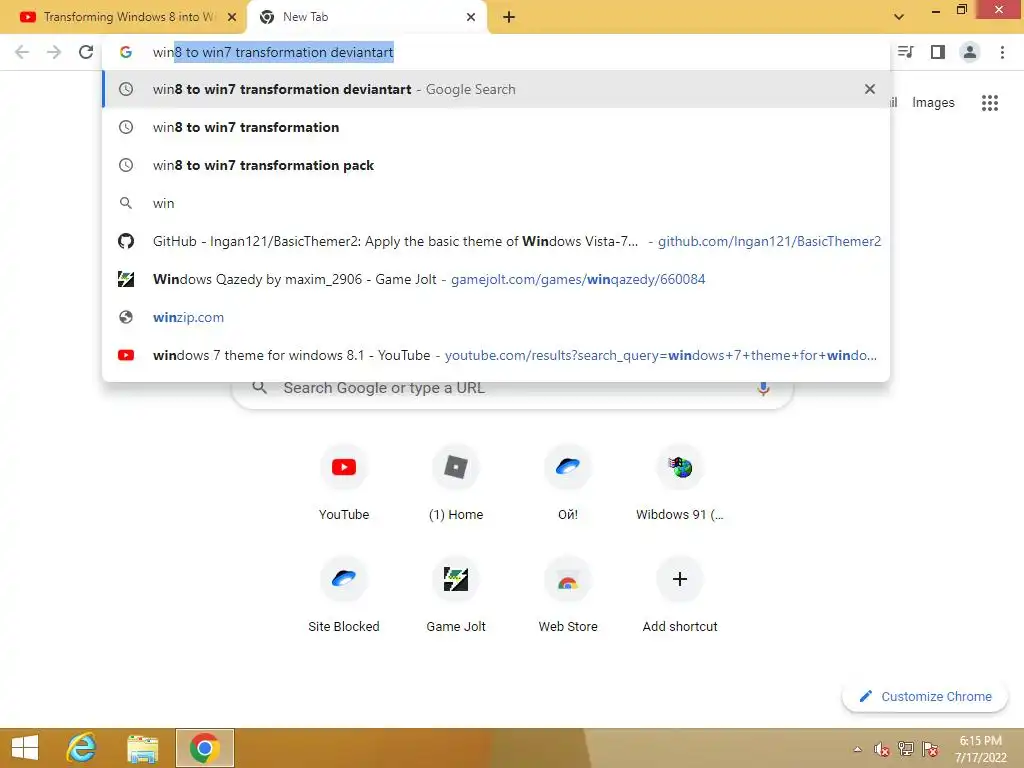Click the taskbar clock showing 6:15 PM
Viewport: 1024px width, 768px height.
[x=980, y=749]
